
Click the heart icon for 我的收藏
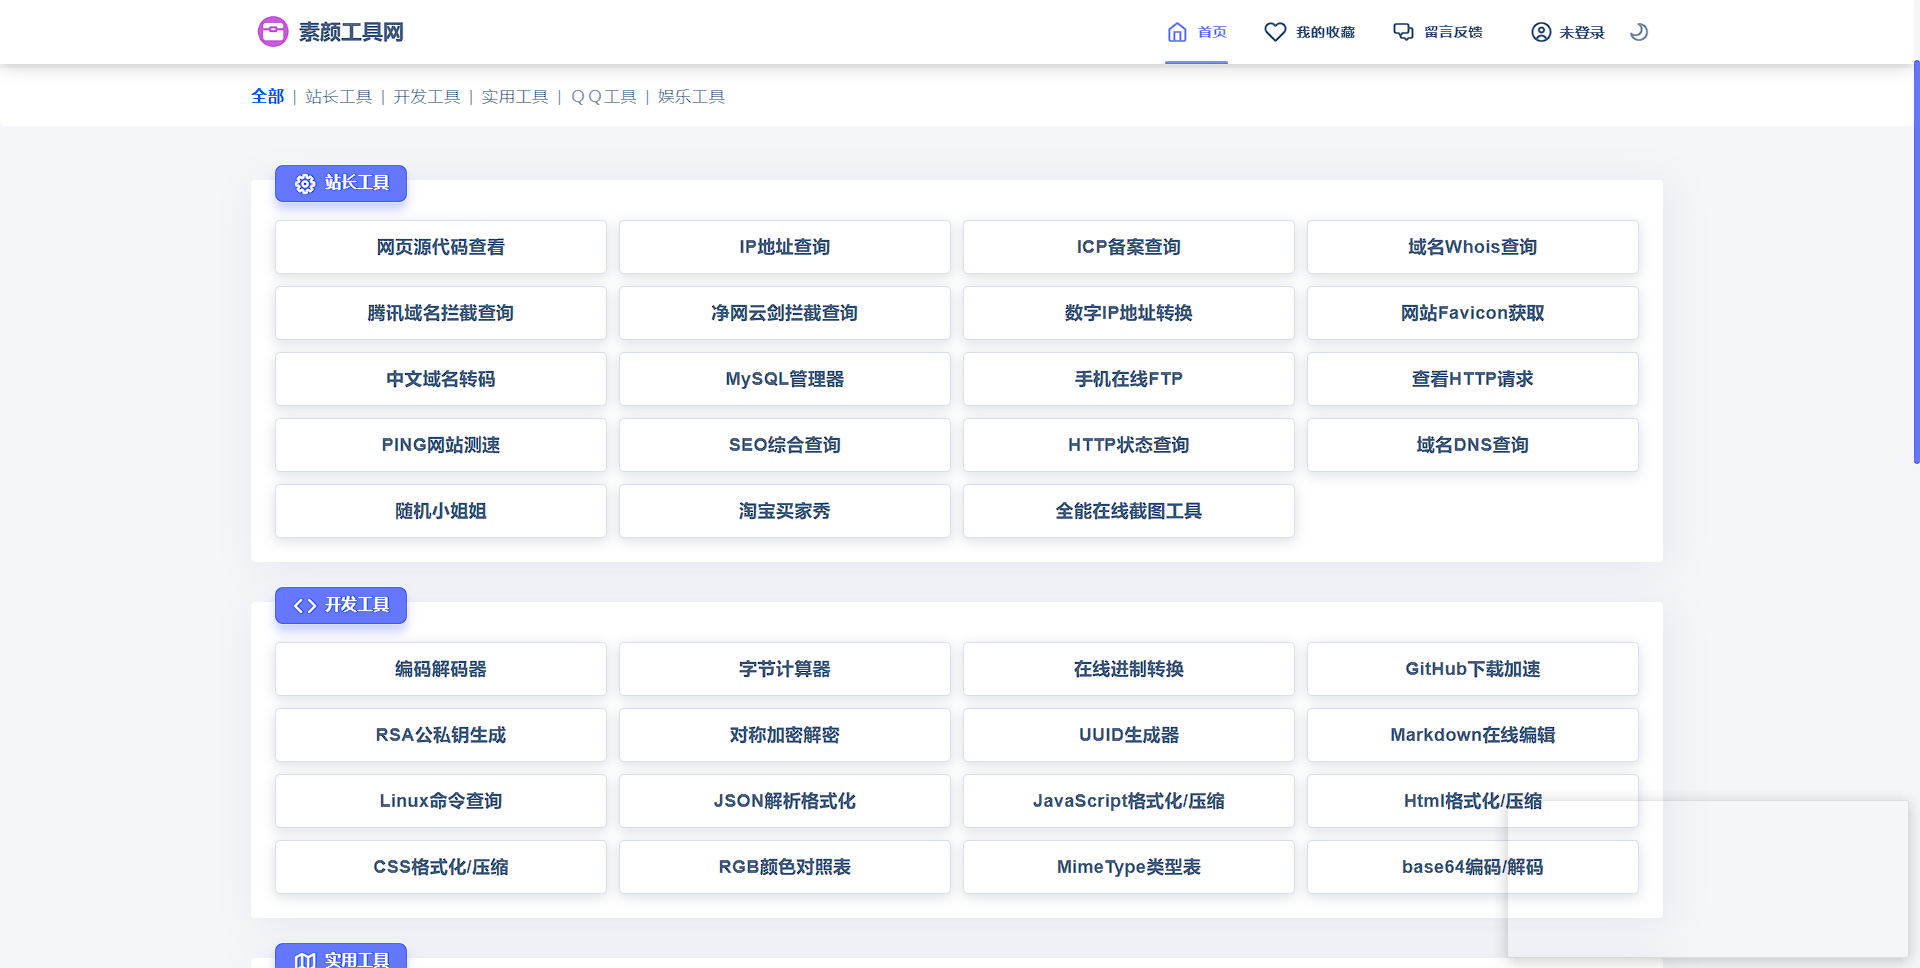click(x=1275, y=32)
